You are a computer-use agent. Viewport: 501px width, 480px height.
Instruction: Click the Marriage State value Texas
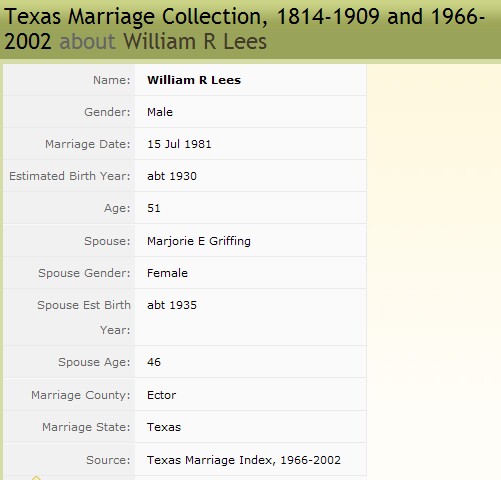click(x=164, y=427)
